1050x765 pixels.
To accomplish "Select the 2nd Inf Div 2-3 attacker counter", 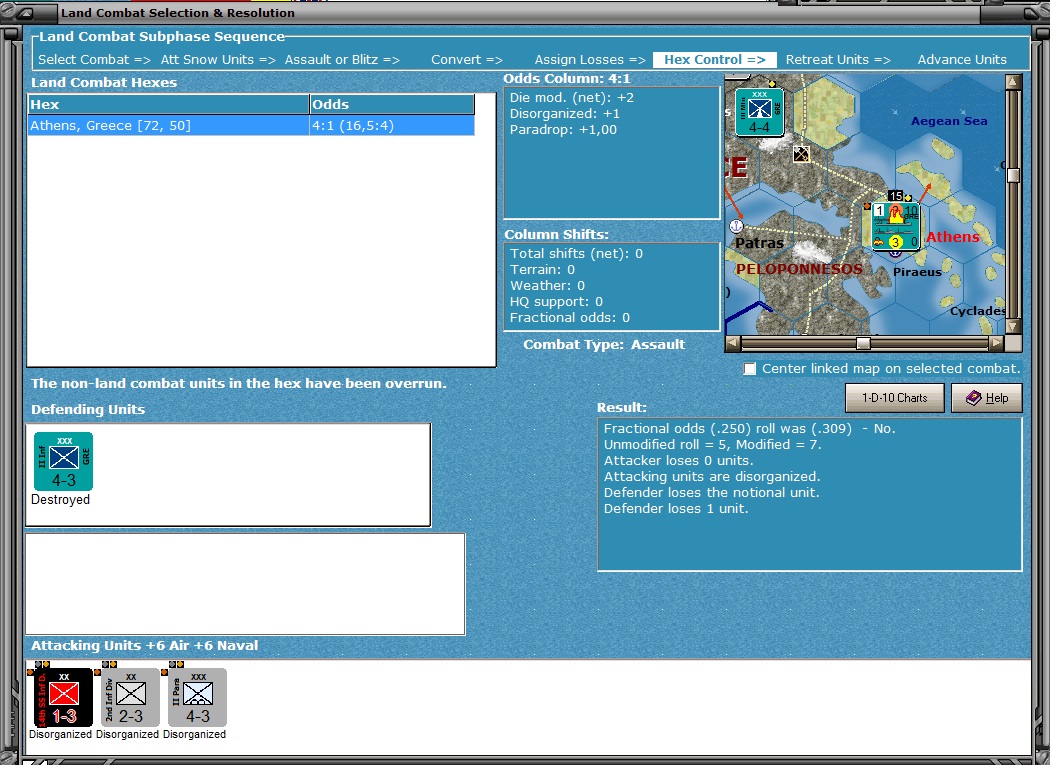I will 131,697.
